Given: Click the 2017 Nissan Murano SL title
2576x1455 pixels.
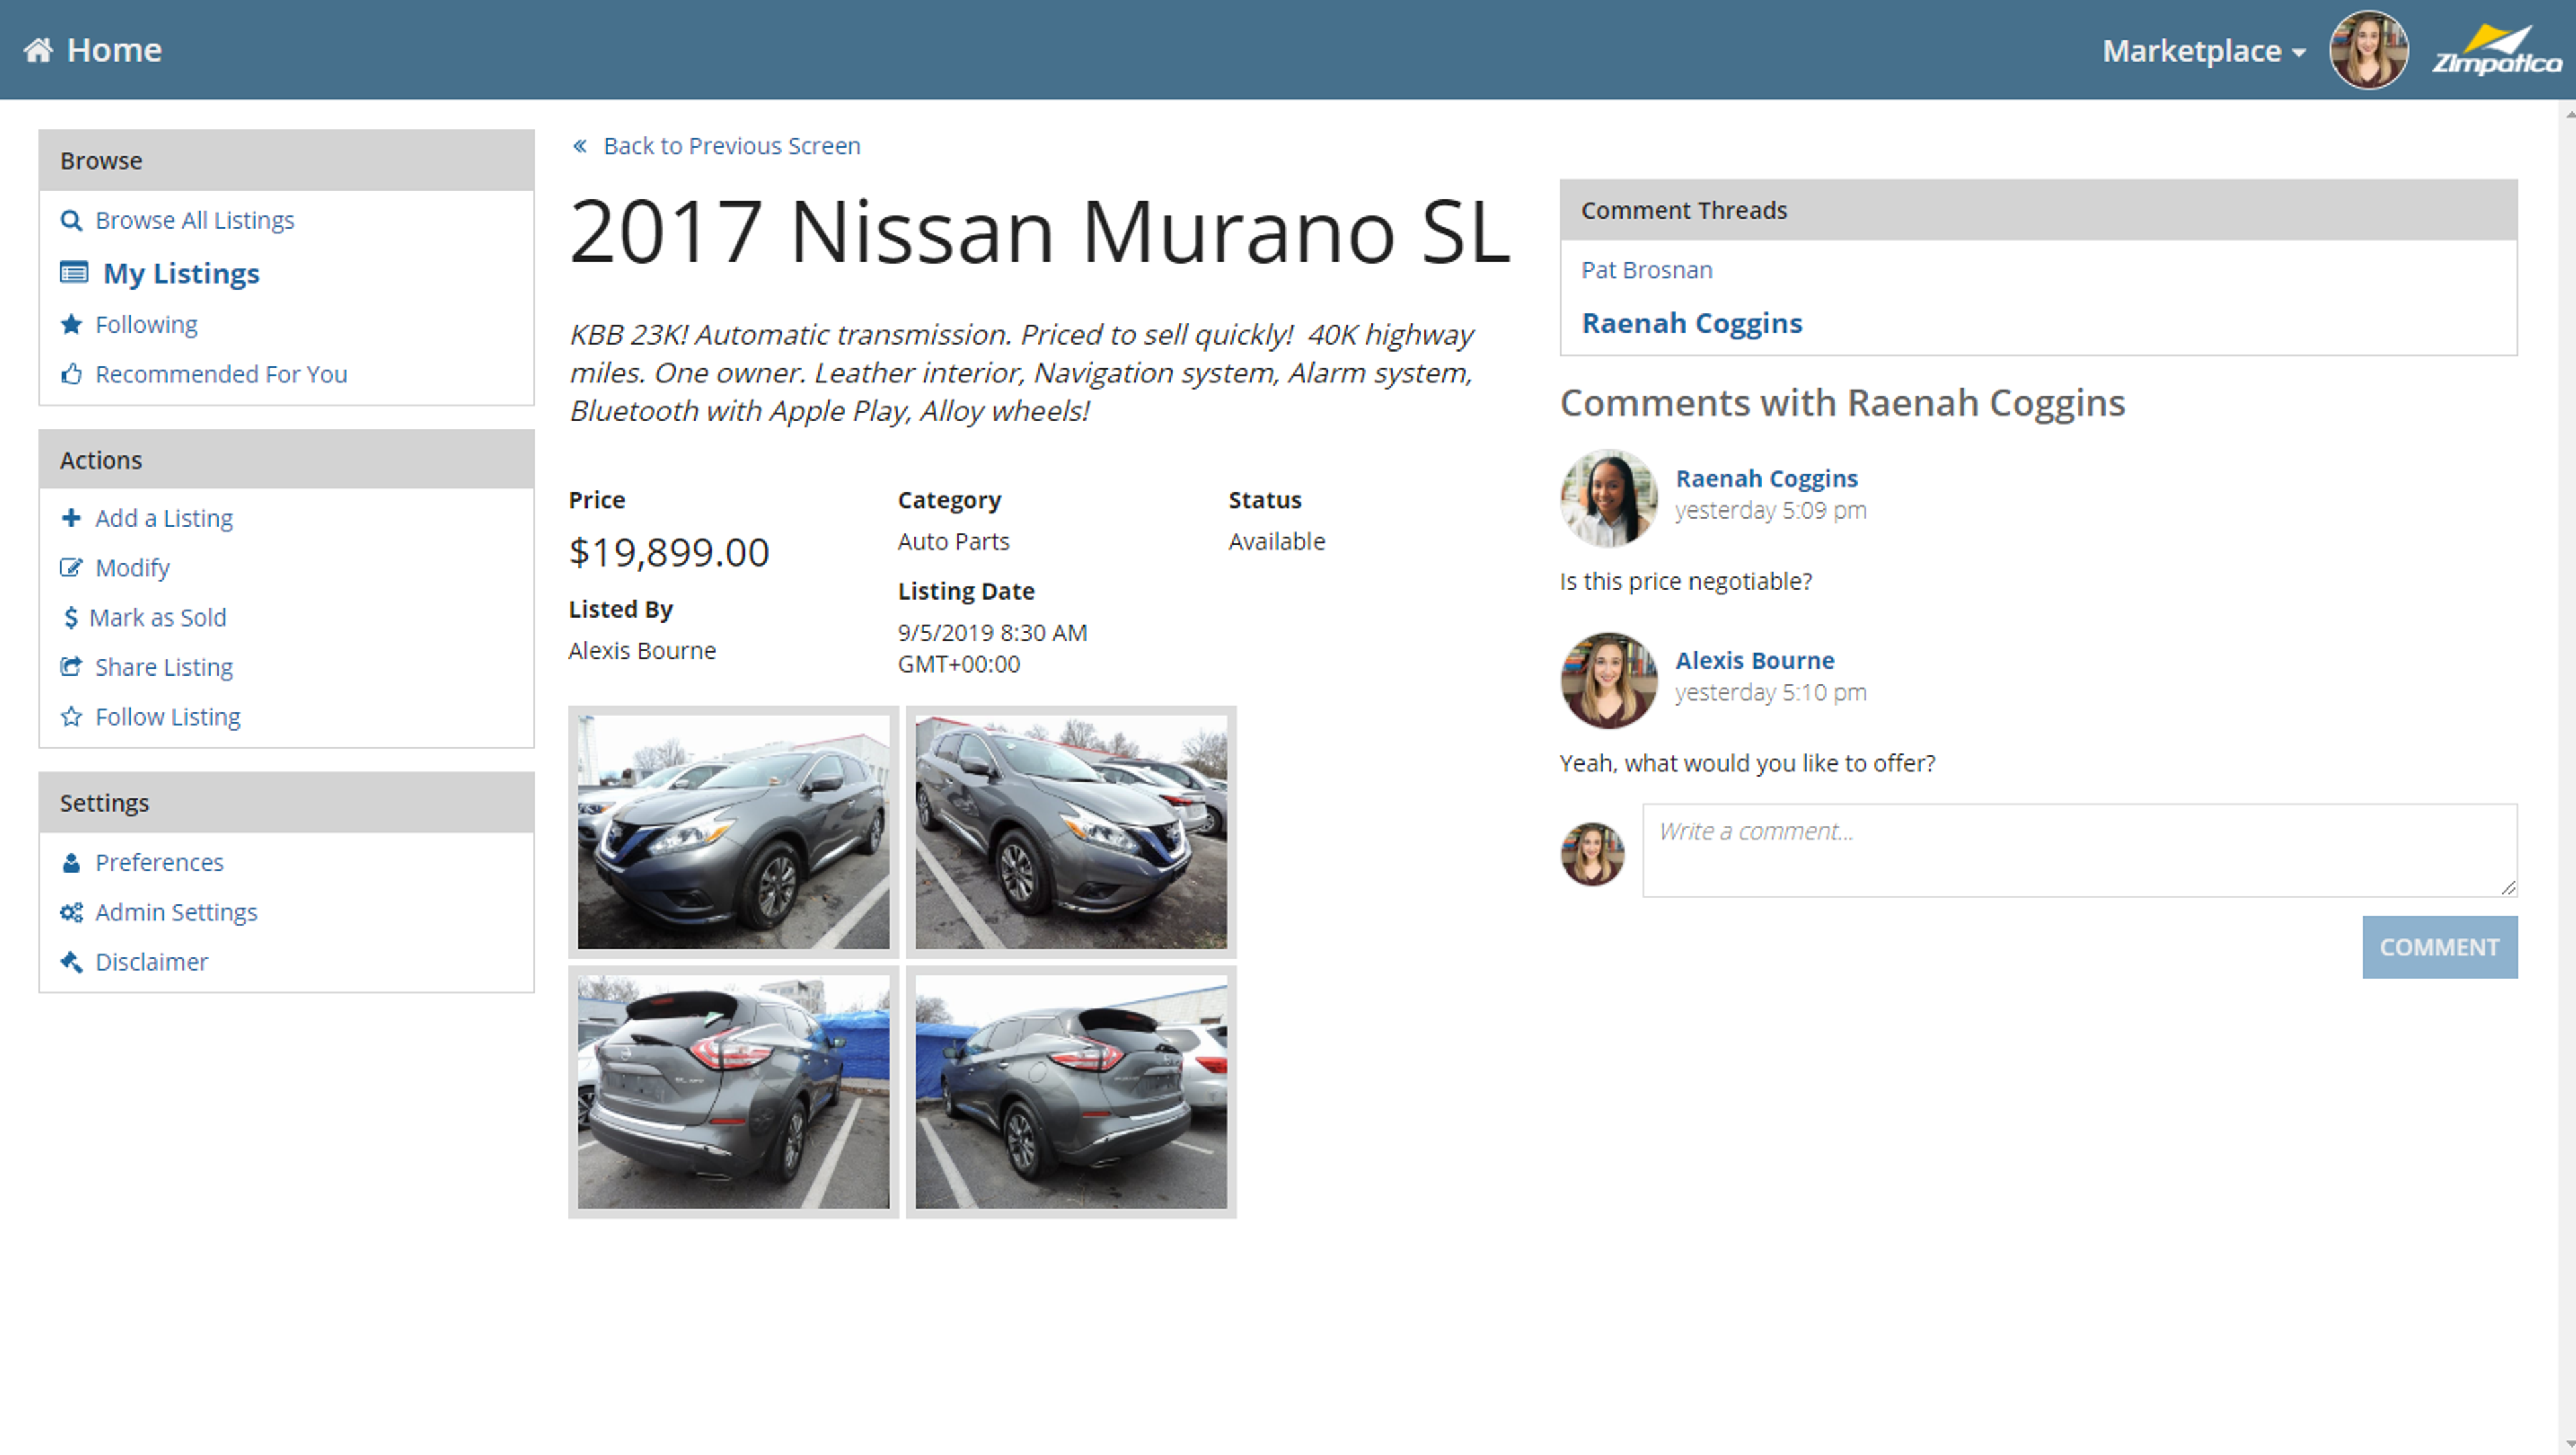Looking at the screenshot, I should coord(1039,232).
